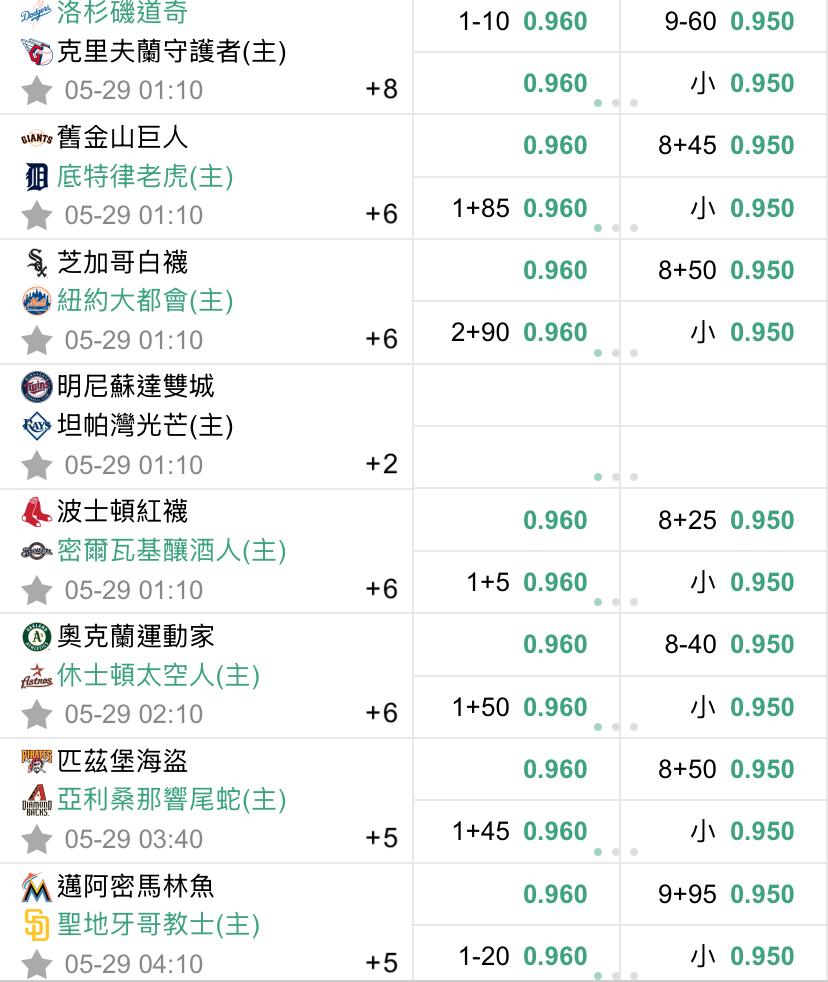828x982 pixels.
Task: Expand +8 more bets for Cleveland Guardians game
Action: pyautogui.click(x=381, y=89)
